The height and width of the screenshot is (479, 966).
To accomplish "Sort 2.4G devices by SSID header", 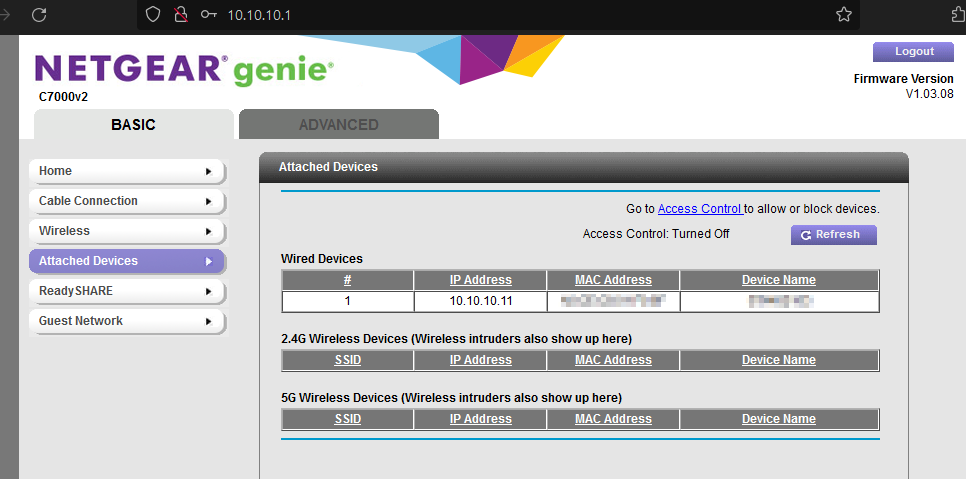I will coord(347,360).
